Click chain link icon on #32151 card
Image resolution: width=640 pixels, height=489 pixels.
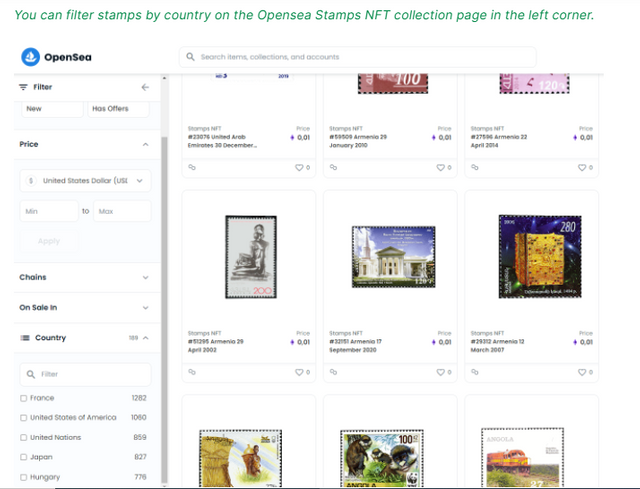pyautogui.click(x=333, y=371)
